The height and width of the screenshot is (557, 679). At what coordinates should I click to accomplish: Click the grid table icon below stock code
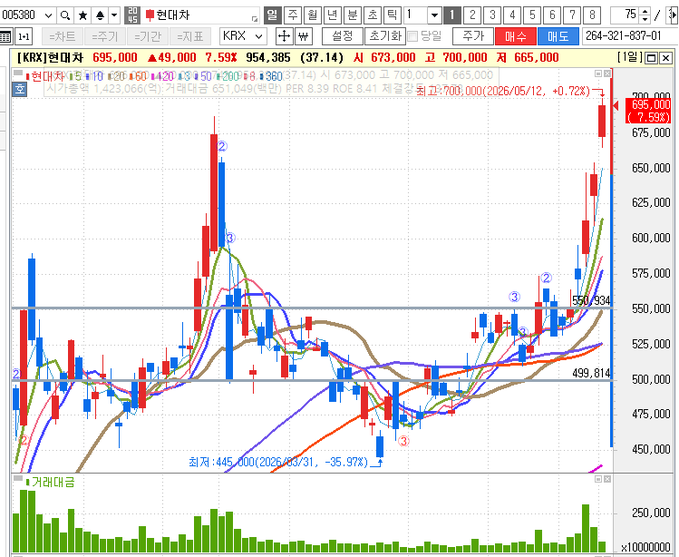pyautogui.click(x=5, y=36)
